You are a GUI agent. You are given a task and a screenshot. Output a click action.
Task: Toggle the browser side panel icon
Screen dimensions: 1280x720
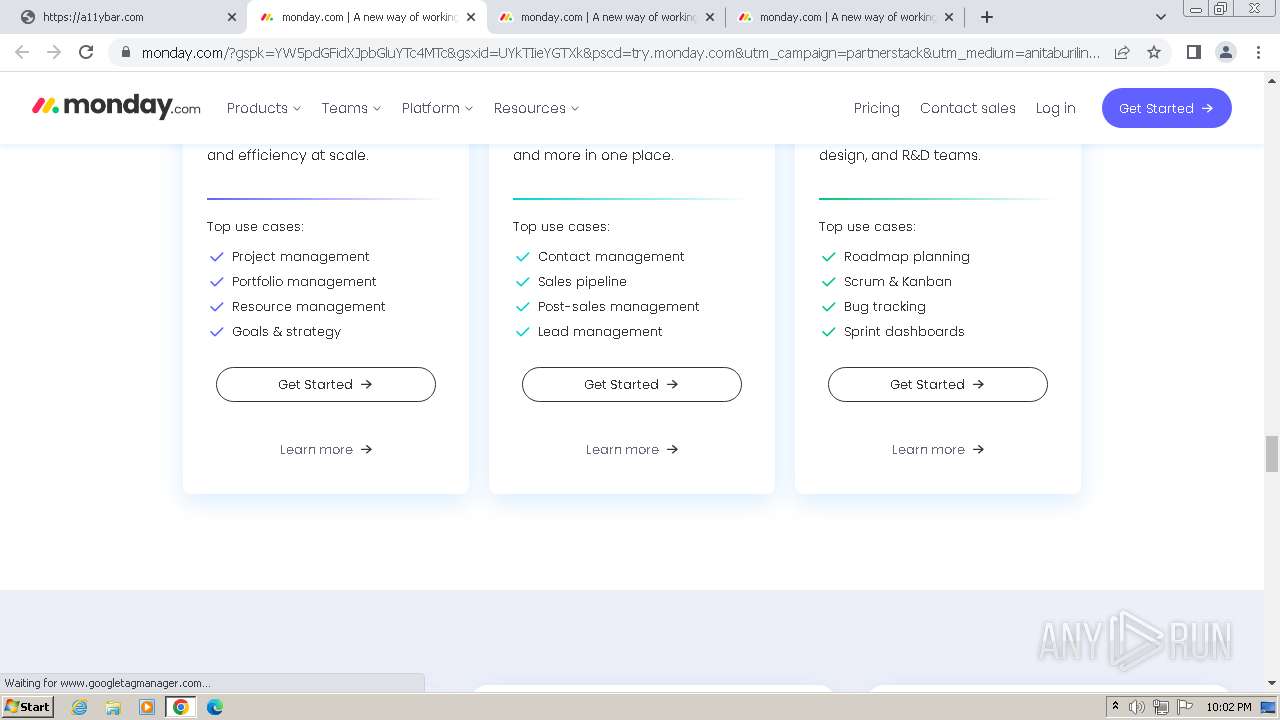tap(1193, 52)
